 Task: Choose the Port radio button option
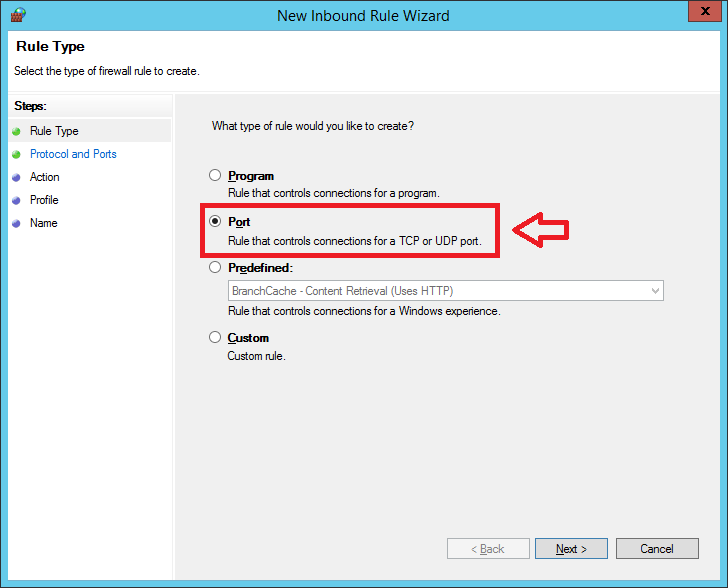[x=215, y=222]
